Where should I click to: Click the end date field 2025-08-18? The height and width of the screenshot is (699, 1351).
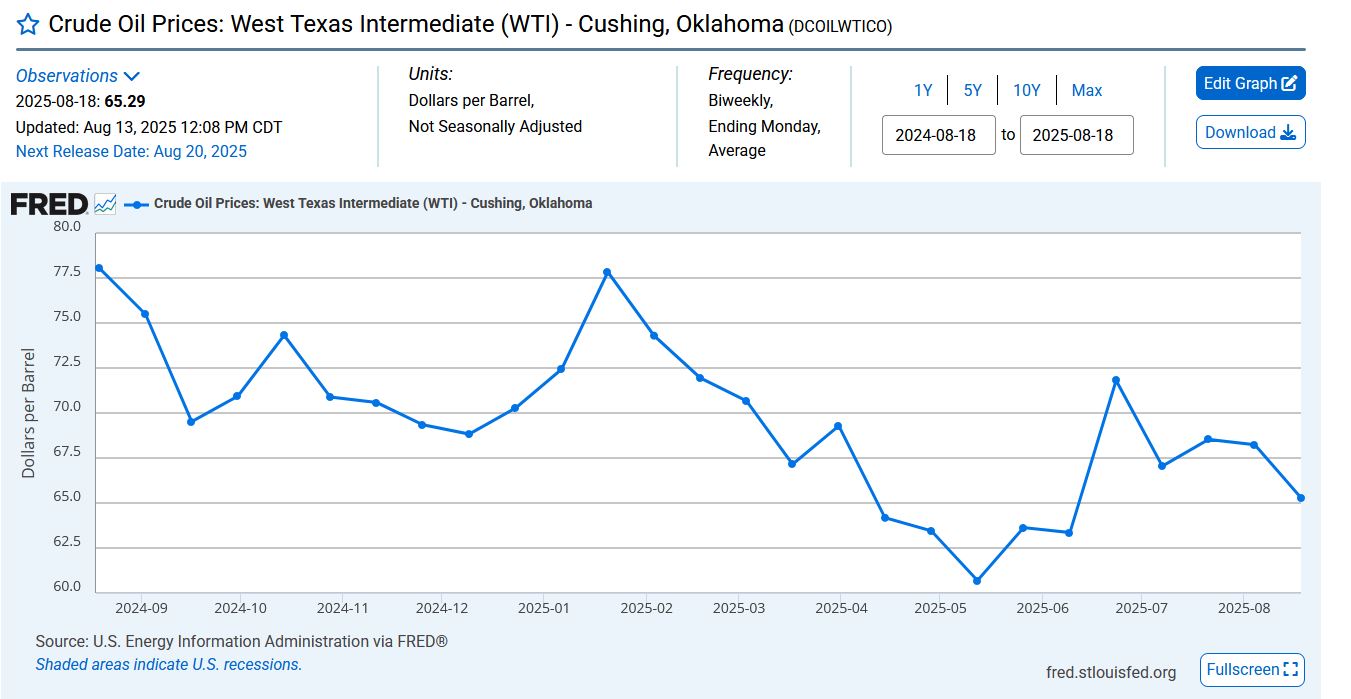click(x=1076, y=135)
